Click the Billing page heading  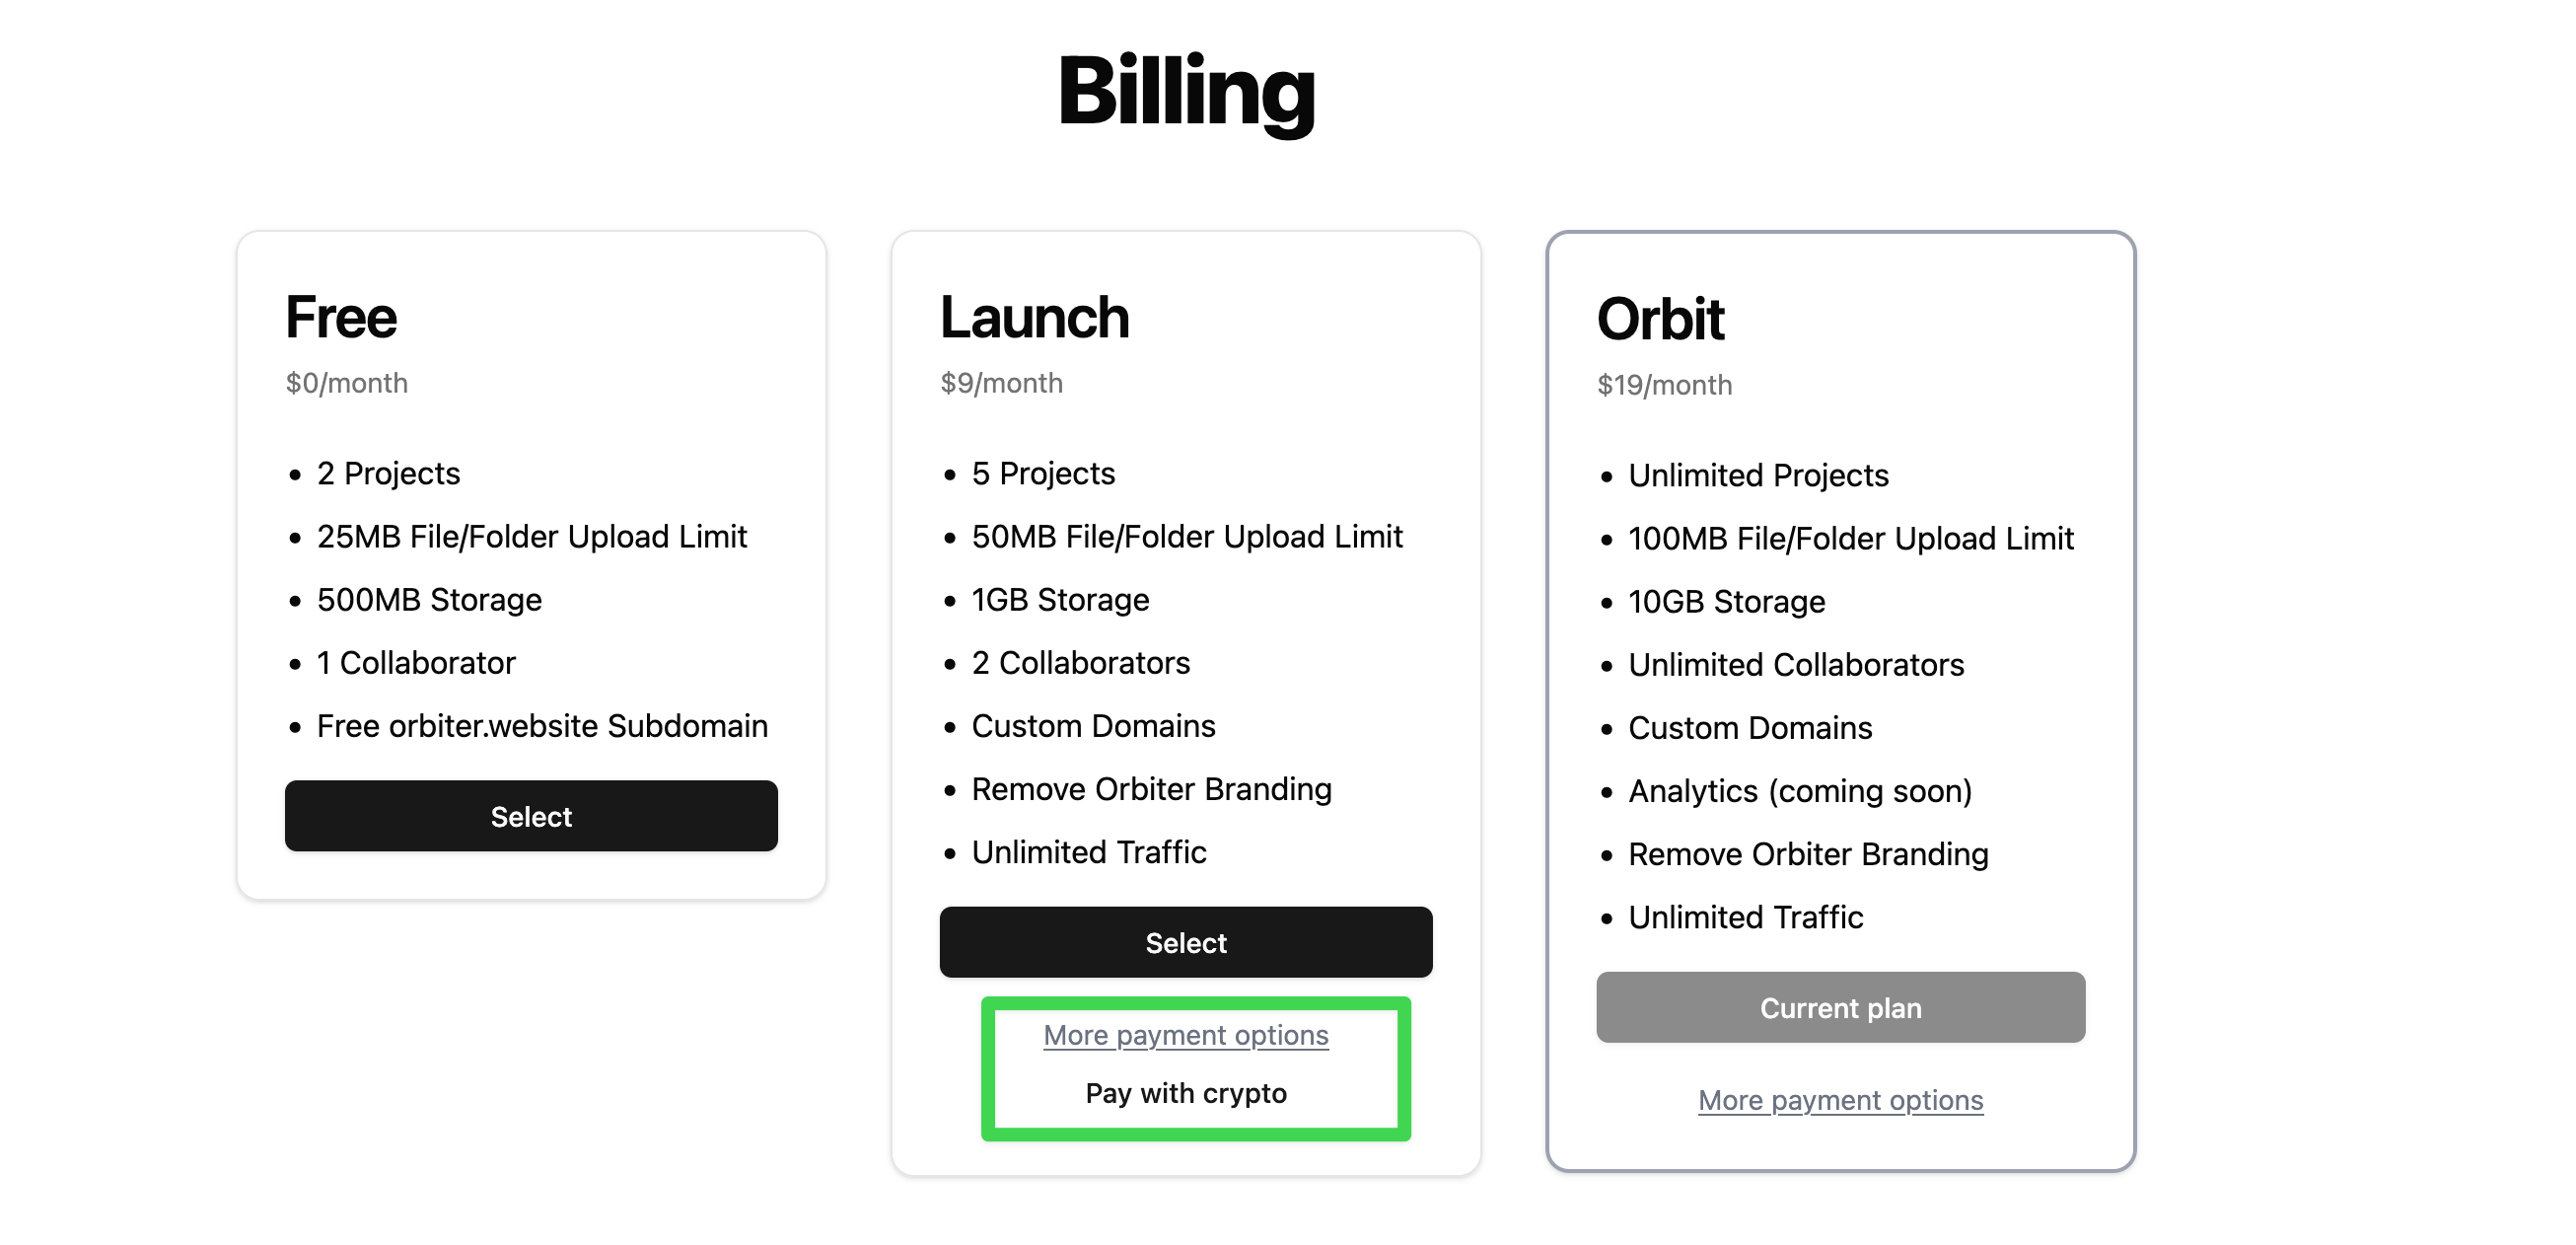[x=1186, y=92]
